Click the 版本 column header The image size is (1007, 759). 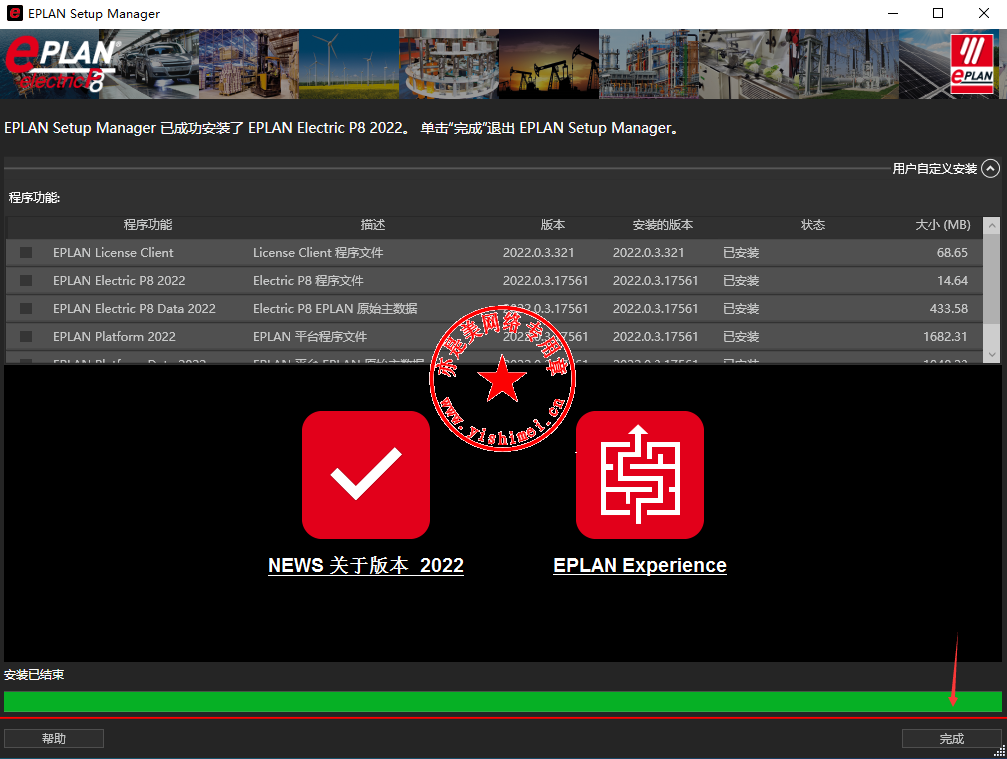pos(553,225)
